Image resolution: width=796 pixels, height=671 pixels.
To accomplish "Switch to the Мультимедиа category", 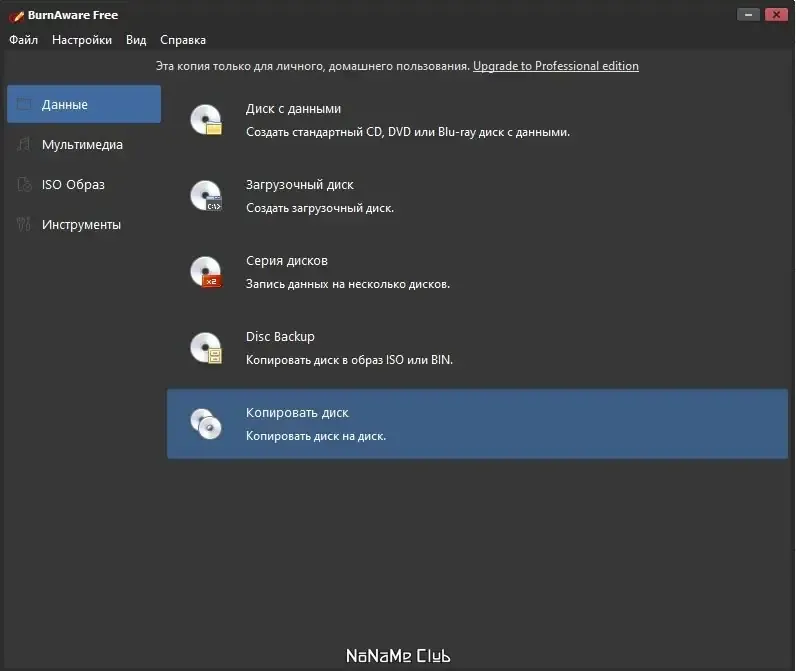I will [x=84, y=144].
